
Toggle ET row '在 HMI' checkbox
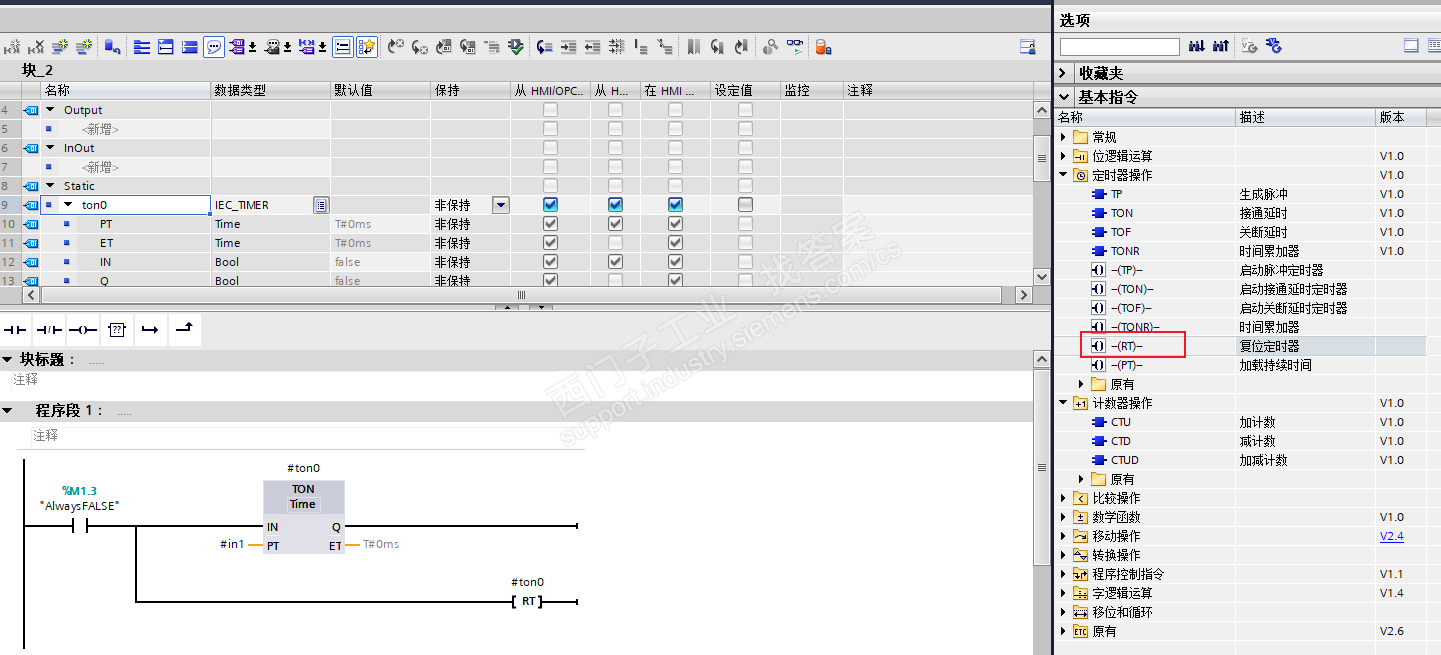coord(675,243)
